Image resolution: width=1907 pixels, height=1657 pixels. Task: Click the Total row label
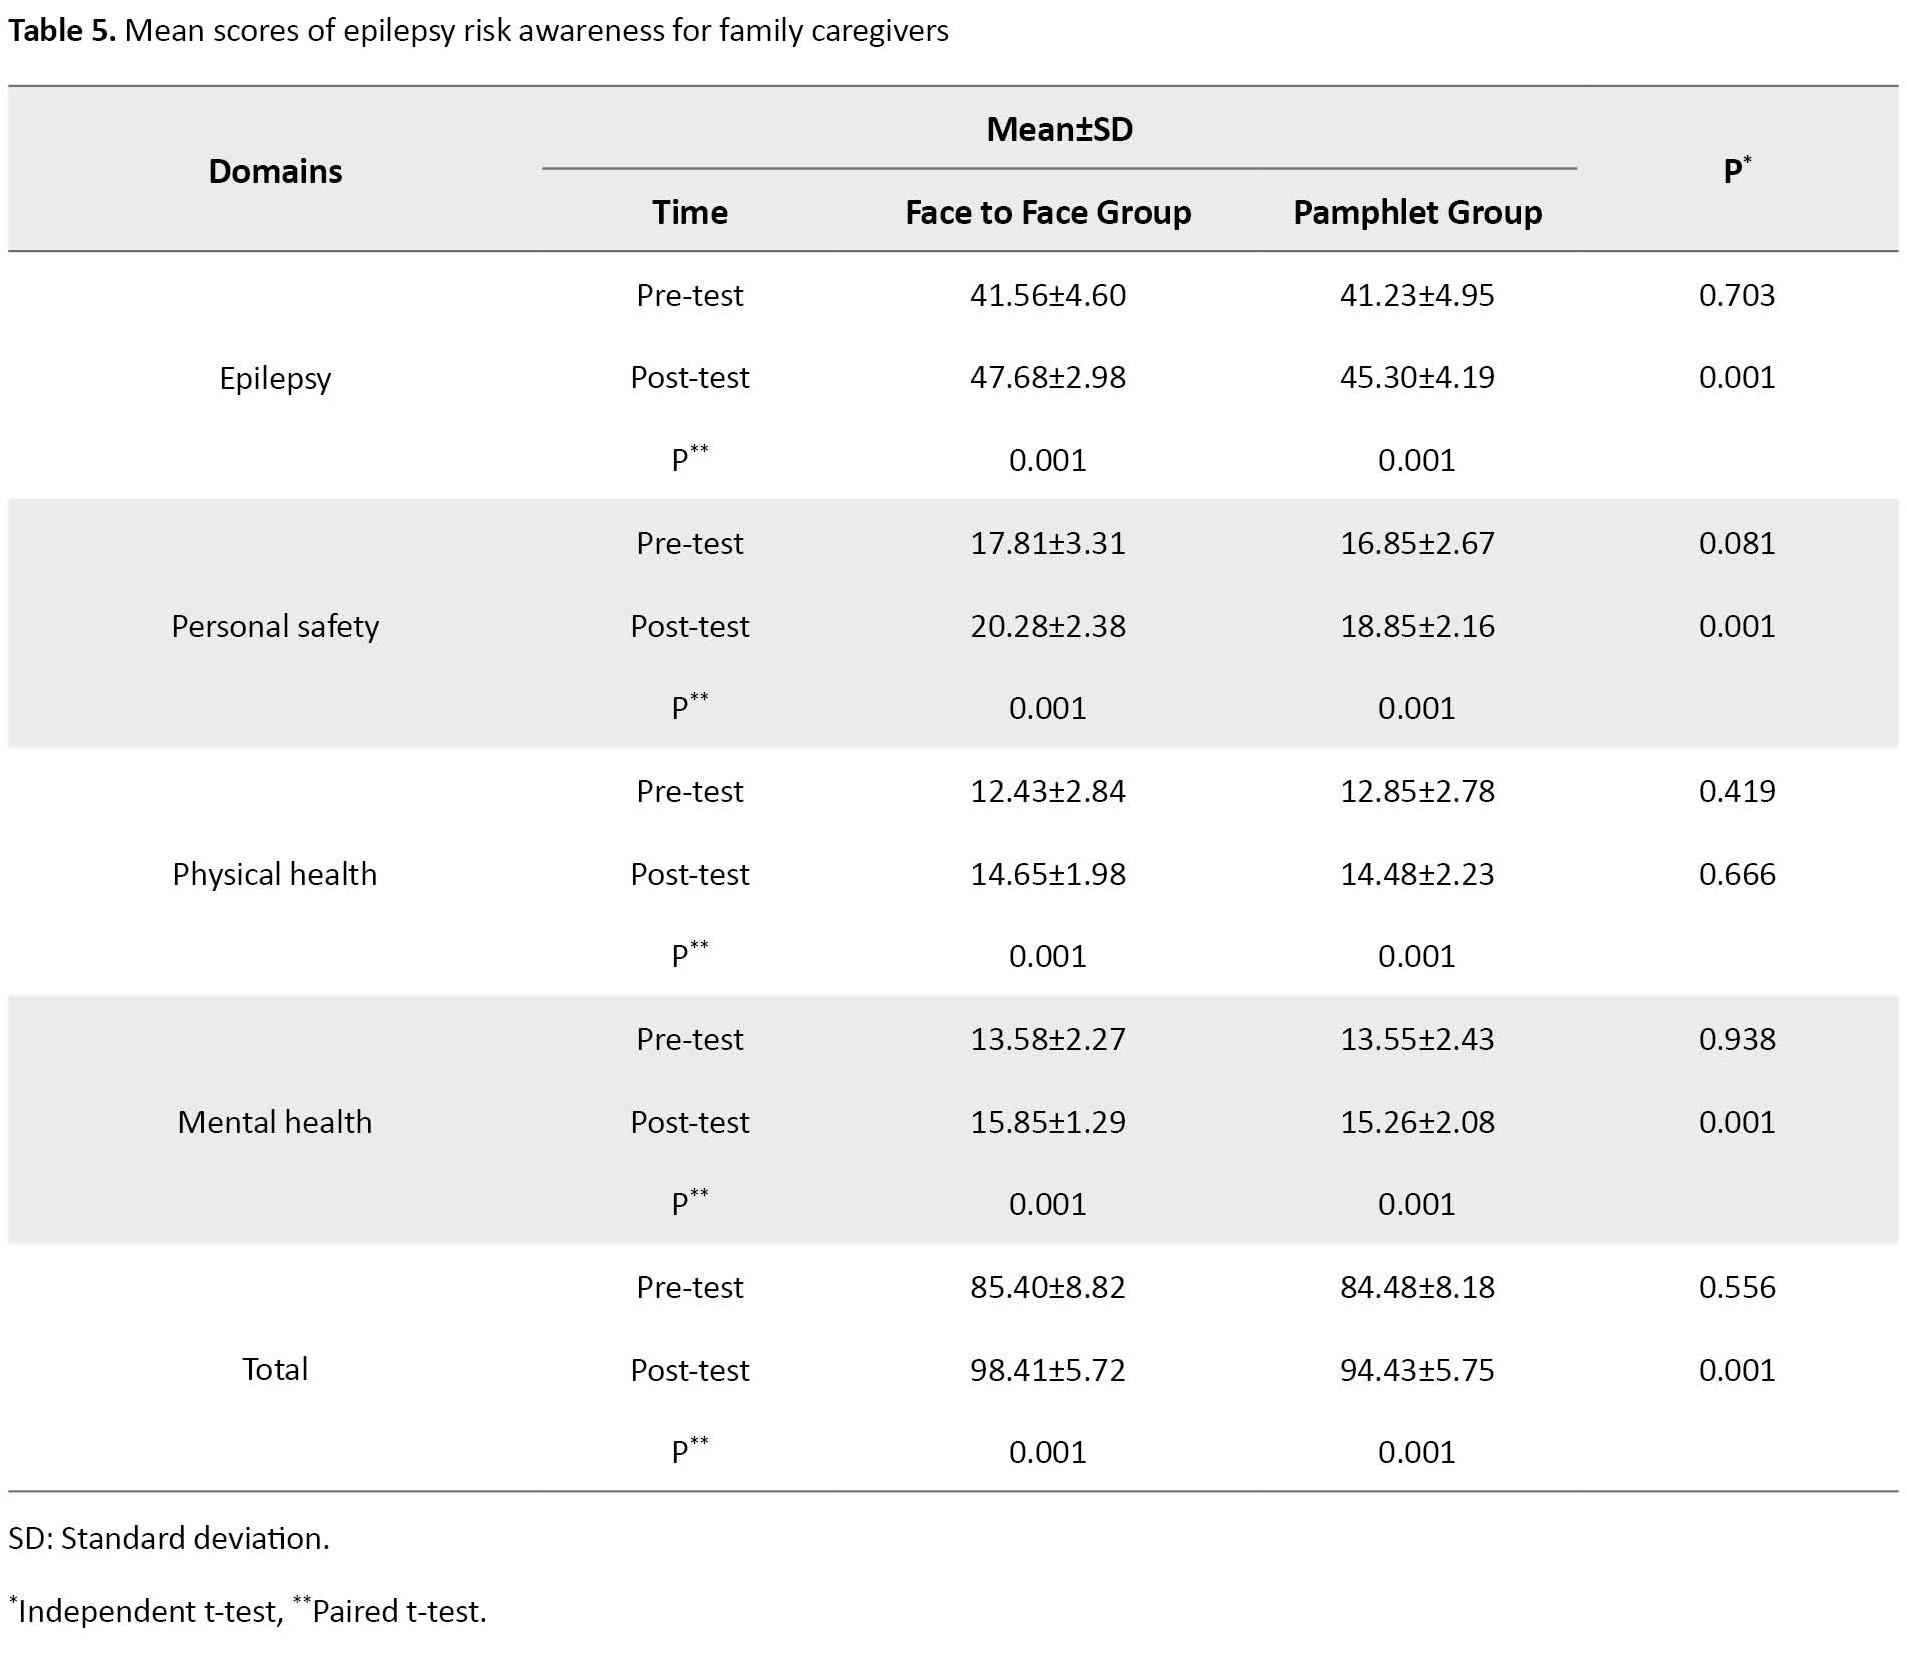click(275, 1369)
